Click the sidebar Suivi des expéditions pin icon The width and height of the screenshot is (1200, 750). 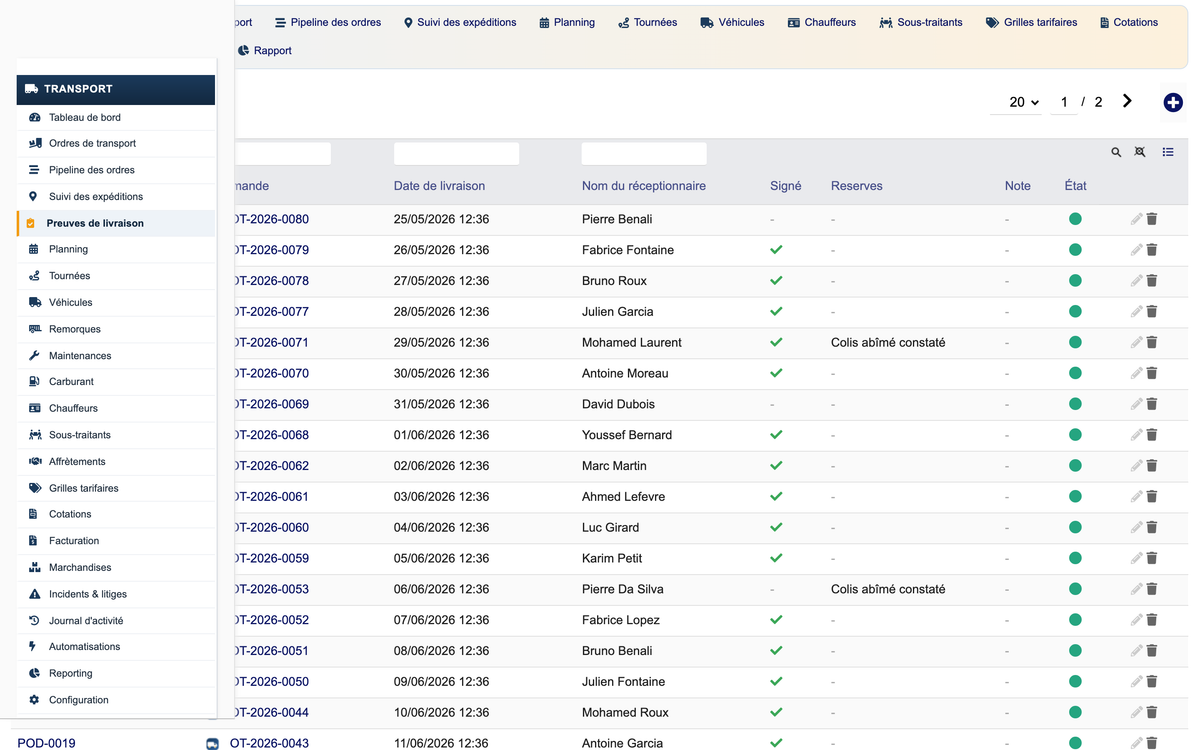coord(33,197)
